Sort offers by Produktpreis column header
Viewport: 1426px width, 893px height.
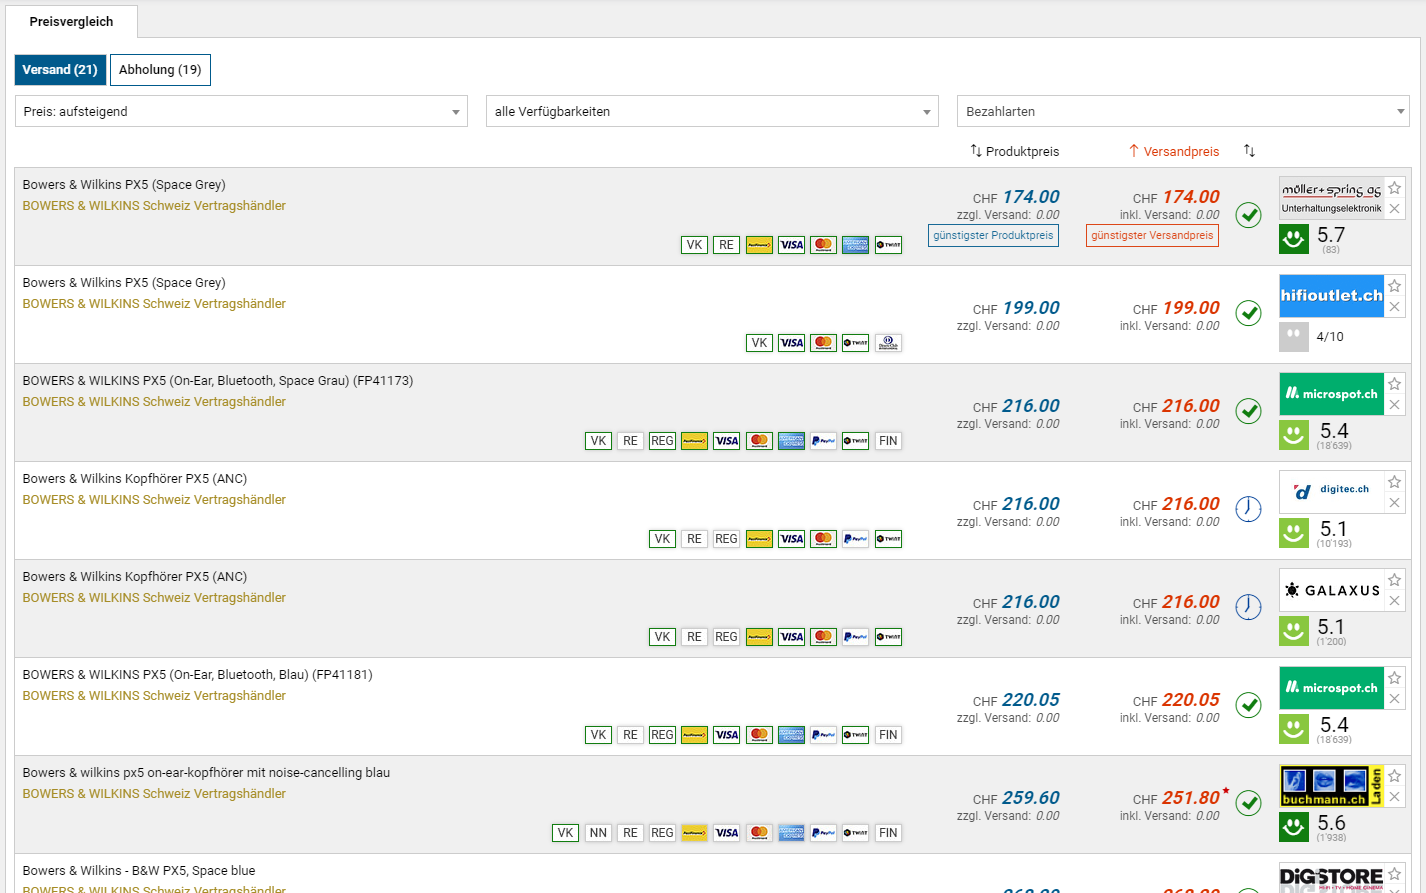point(1014,151)
